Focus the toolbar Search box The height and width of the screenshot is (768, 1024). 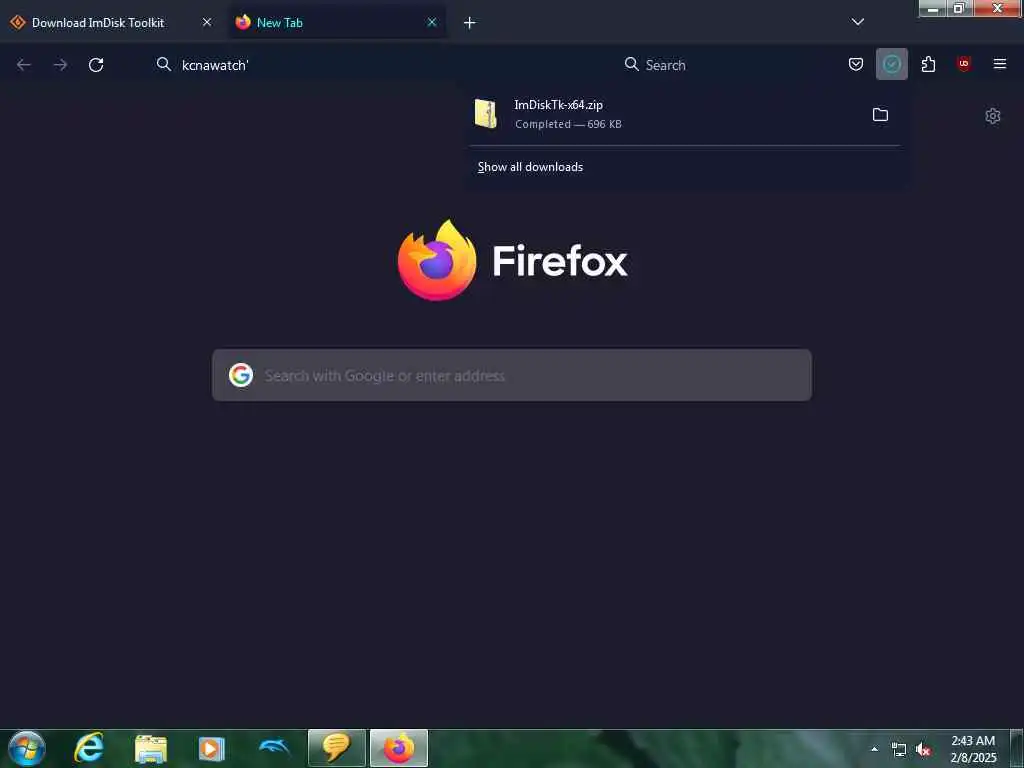click(x=725, y=65)
